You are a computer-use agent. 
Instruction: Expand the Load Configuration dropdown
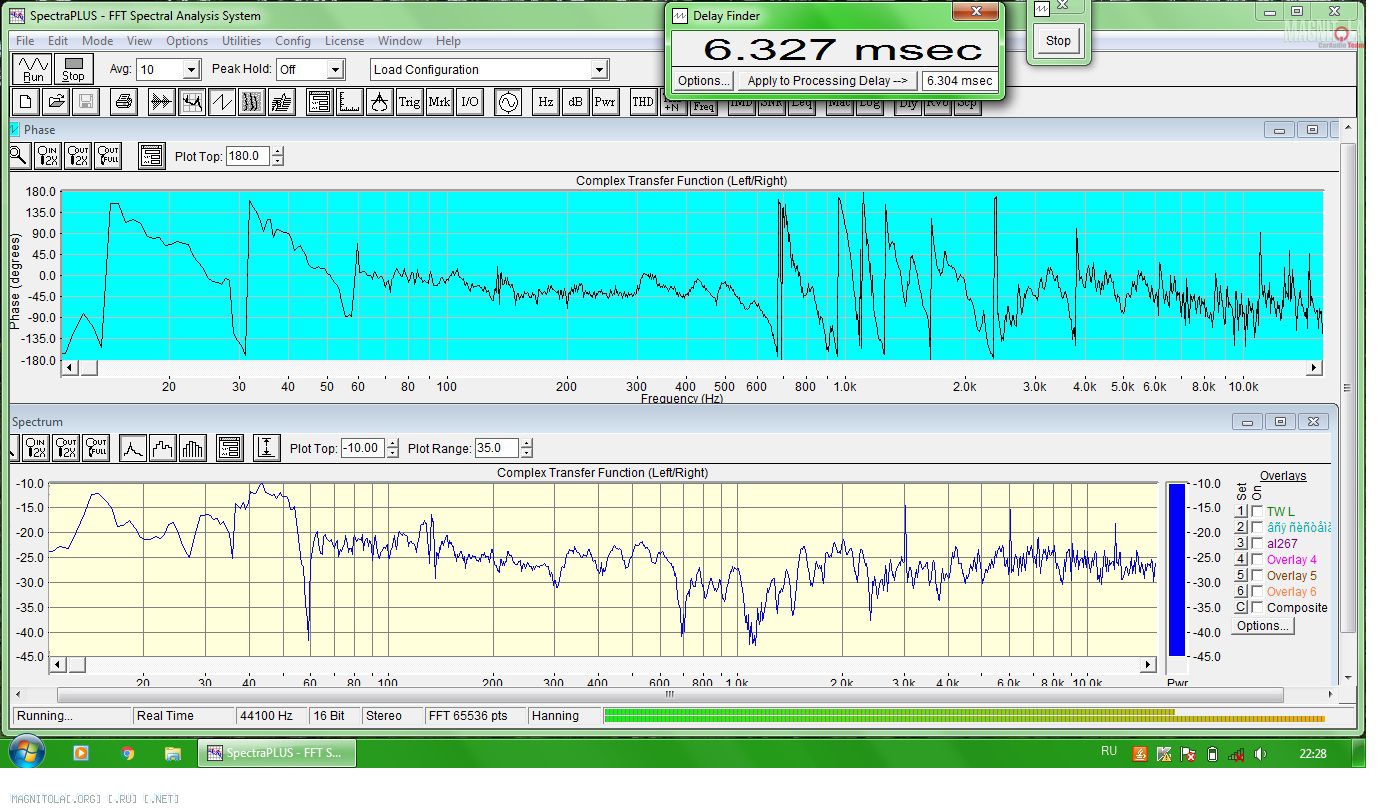[x=599, y=70]
